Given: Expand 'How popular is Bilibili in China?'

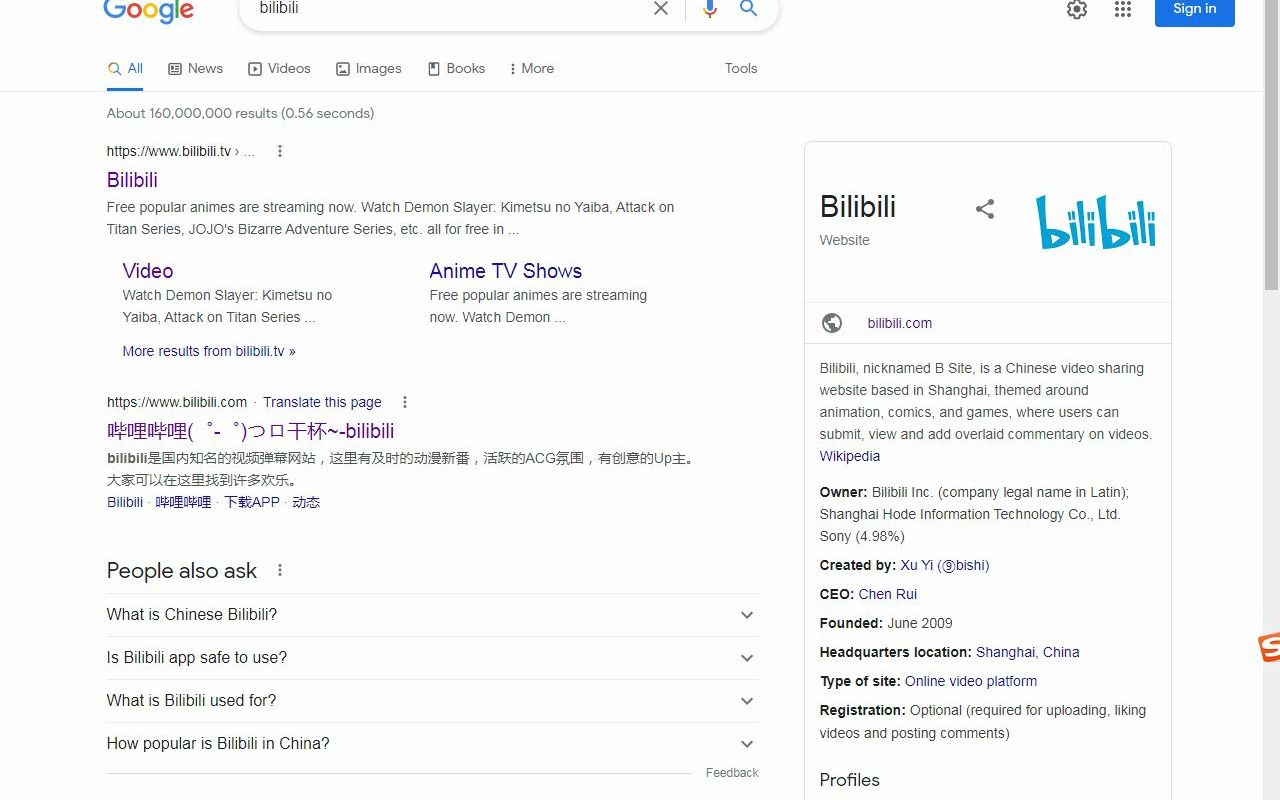Looking at the screenshot, I should [x=432, y=744].
